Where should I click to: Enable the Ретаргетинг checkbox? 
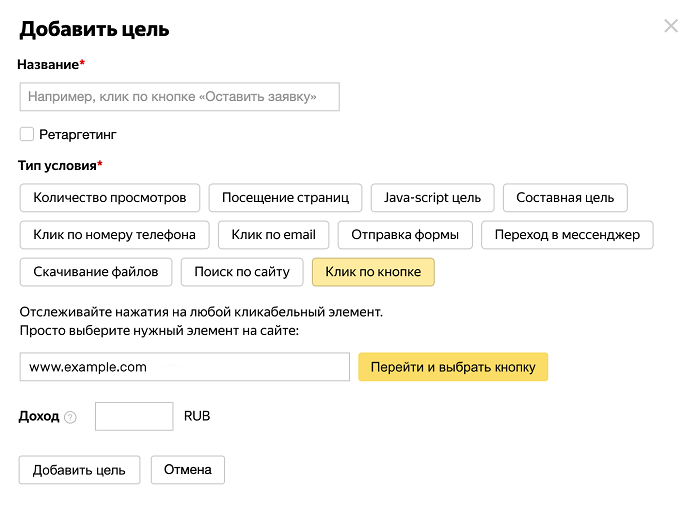pos(27,134)
